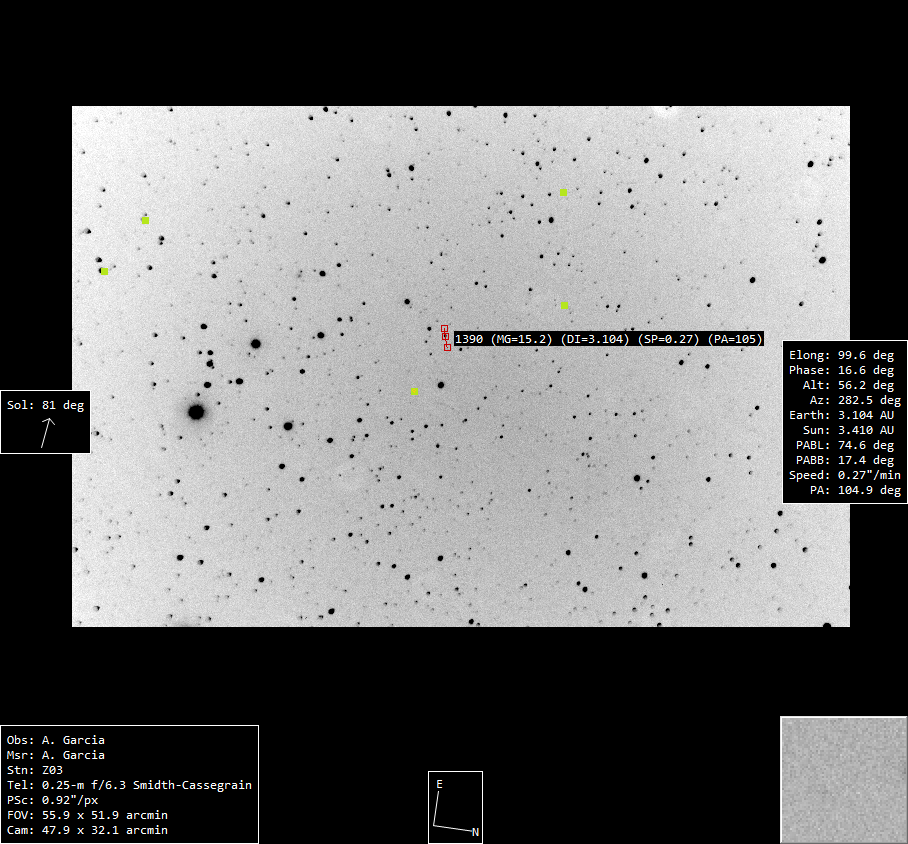Select the bottom red trail marker of 1390

pos(447,347)
